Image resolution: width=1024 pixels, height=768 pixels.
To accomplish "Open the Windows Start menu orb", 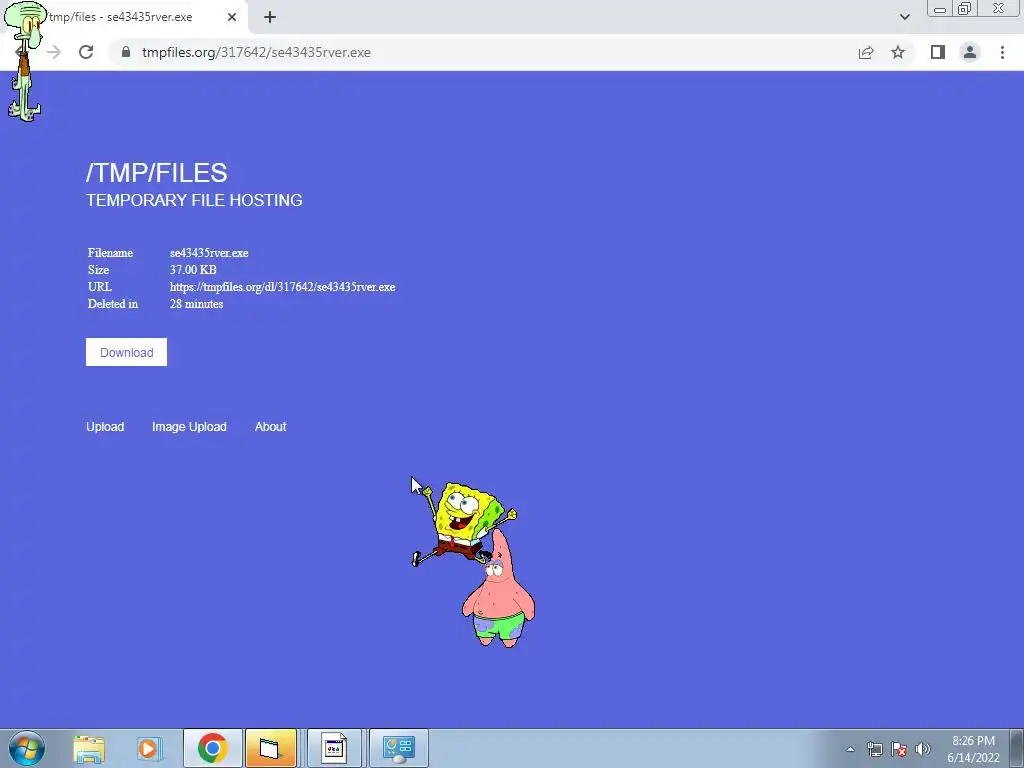I will point(27,748).
